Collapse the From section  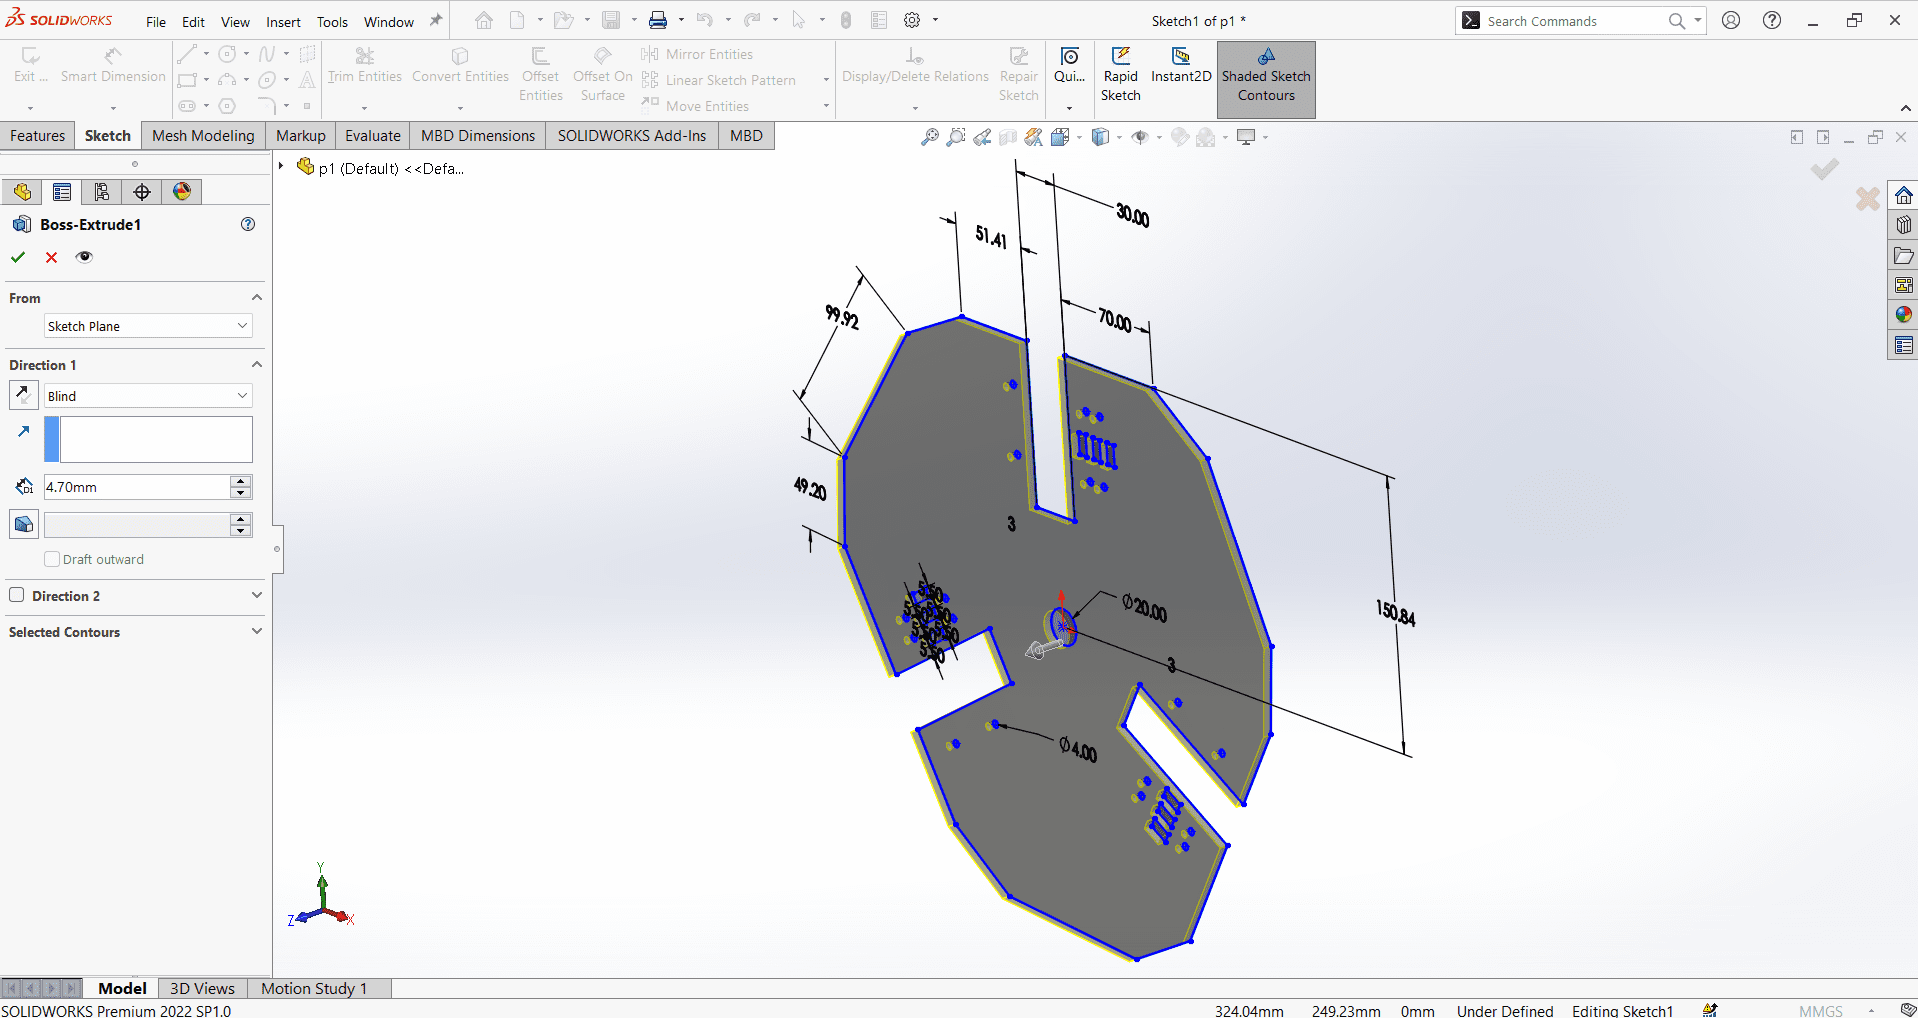(257, 298)
